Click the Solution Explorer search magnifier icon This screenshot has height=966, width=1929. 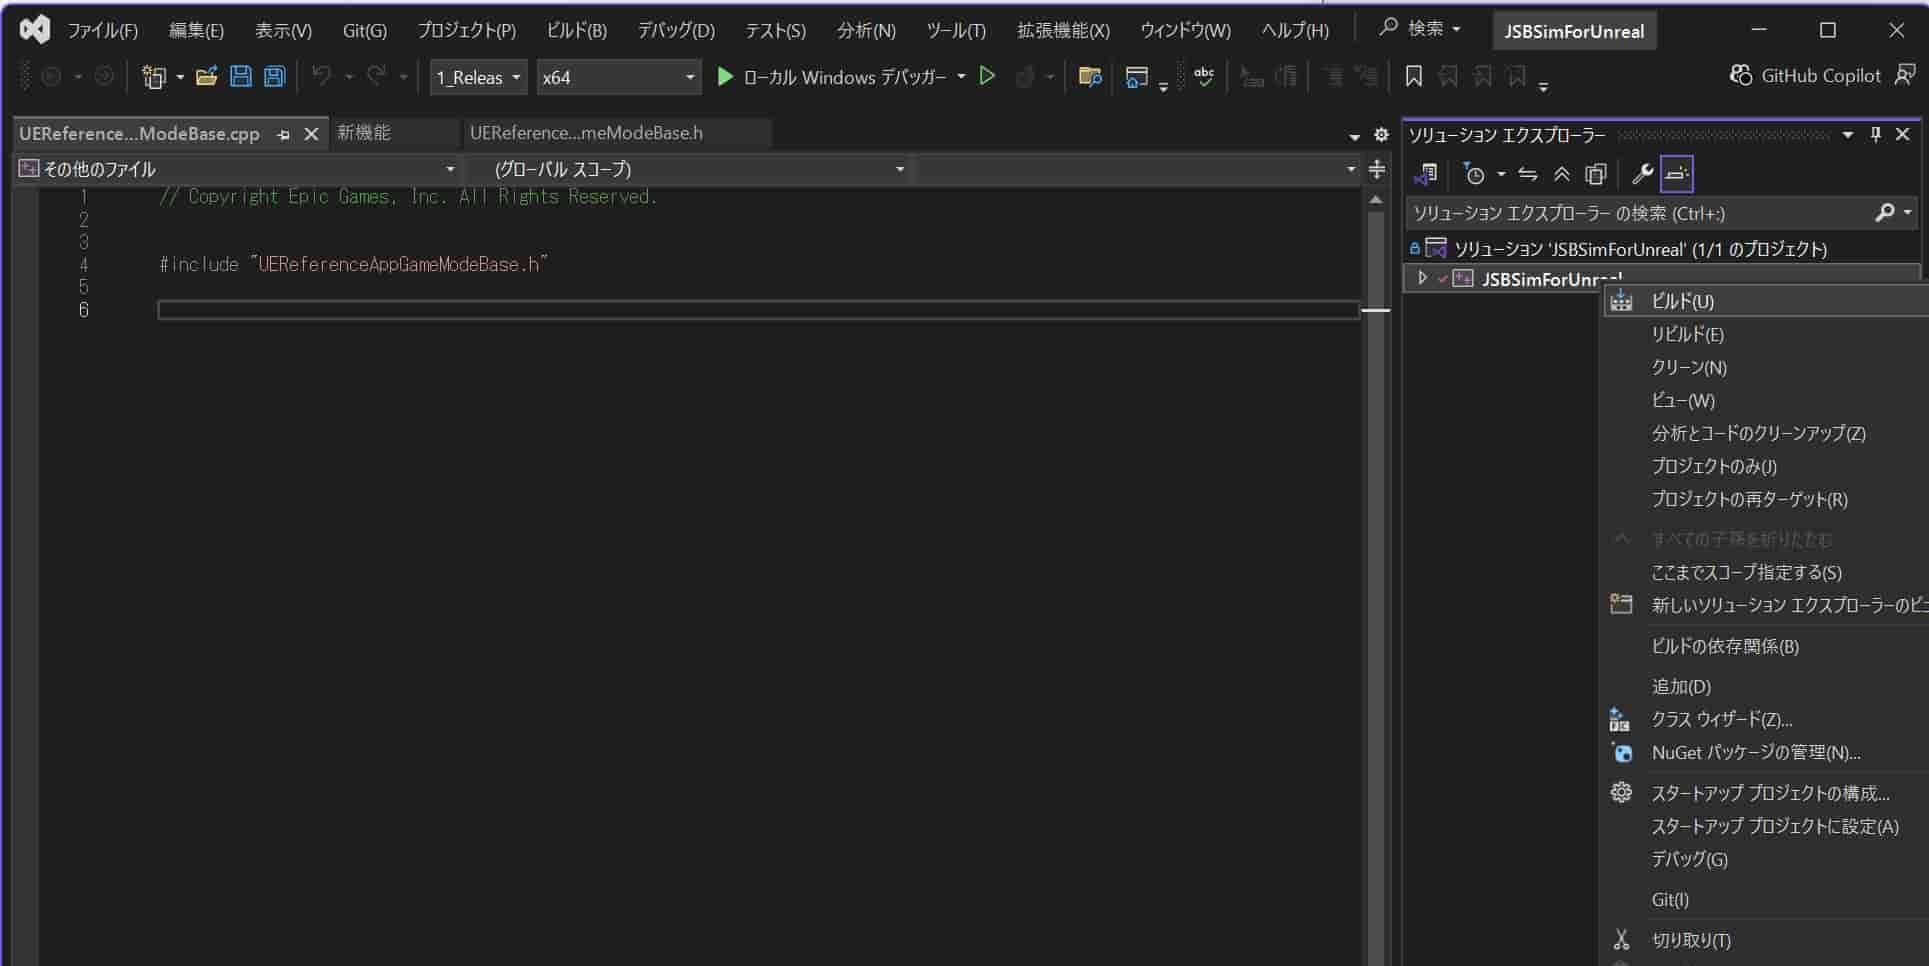(1885, 213)
